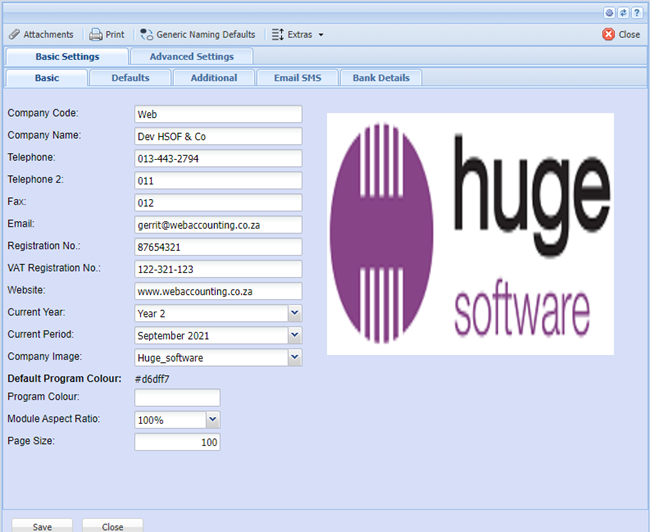Open the Defaults tab
650x532 pixels.
point(130,78)
